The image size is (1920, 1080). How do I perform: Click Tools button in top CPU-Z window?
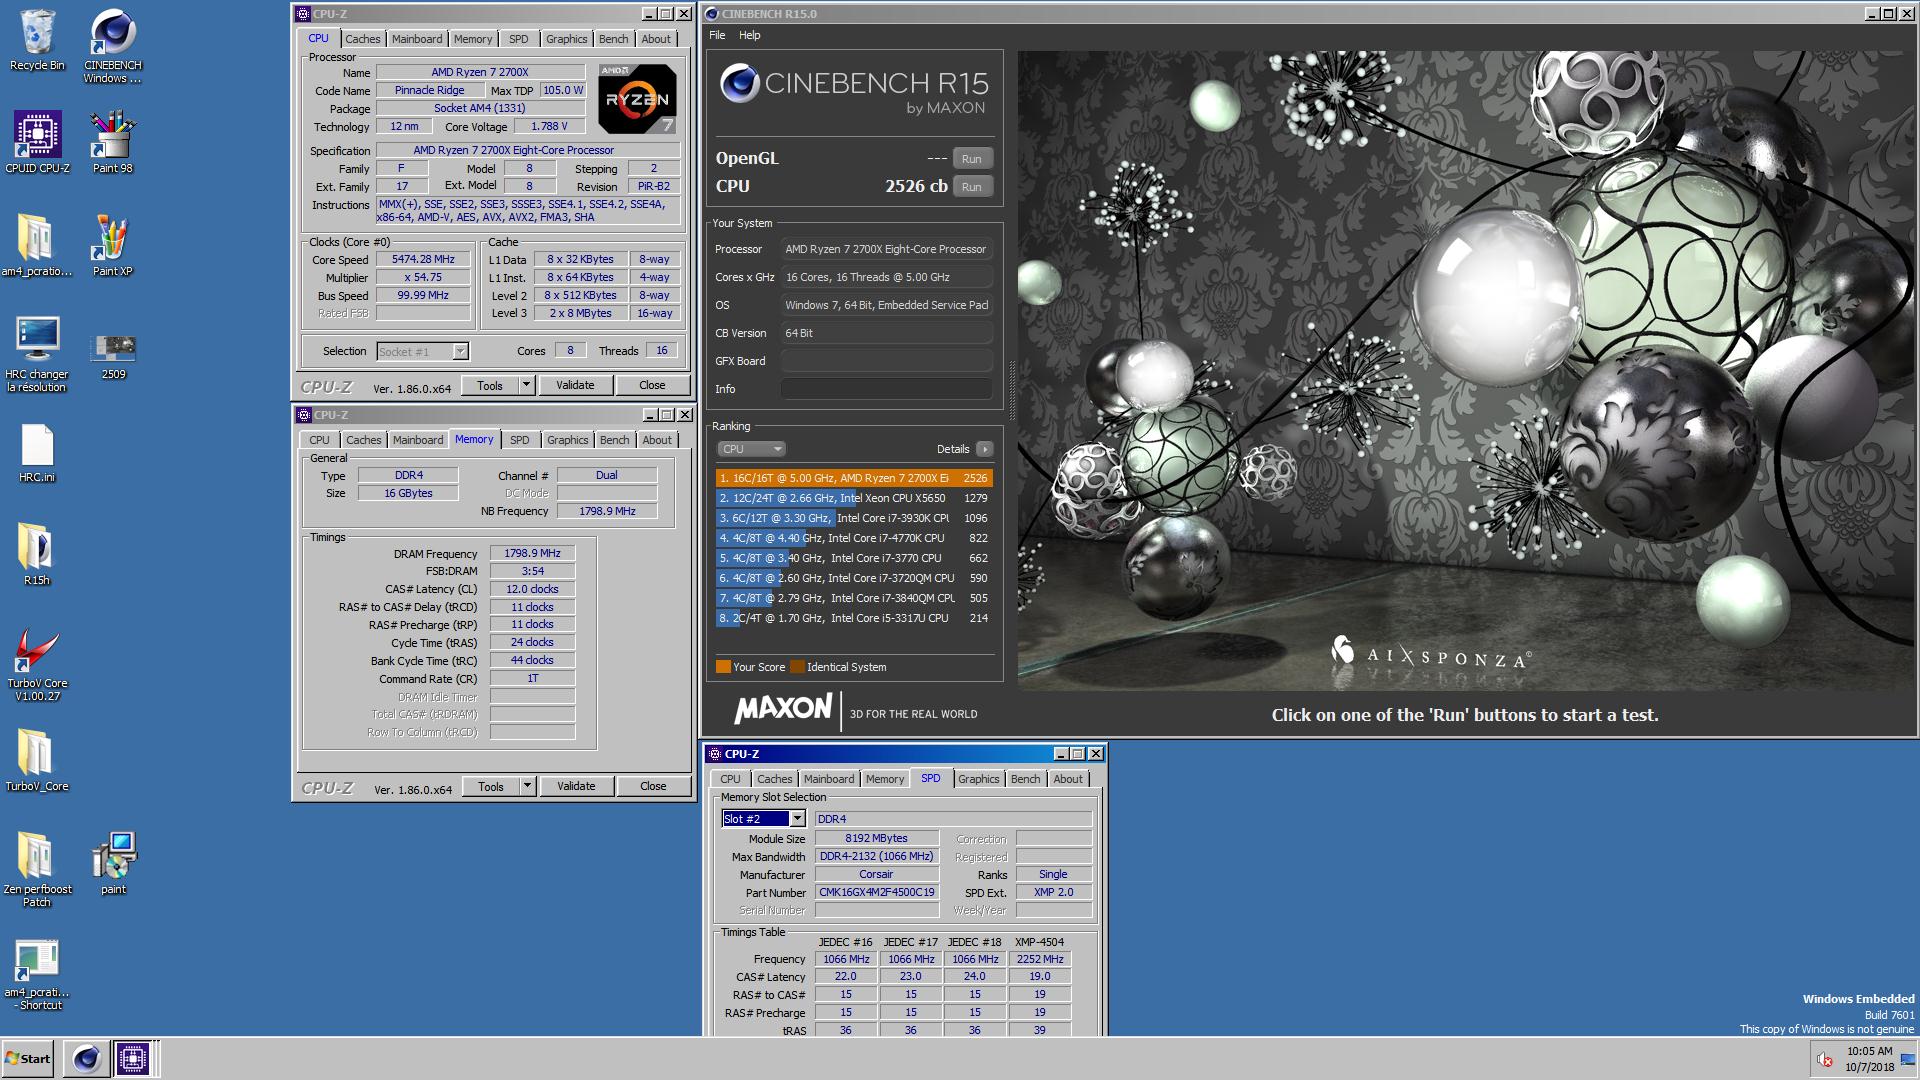coord(490,385)
